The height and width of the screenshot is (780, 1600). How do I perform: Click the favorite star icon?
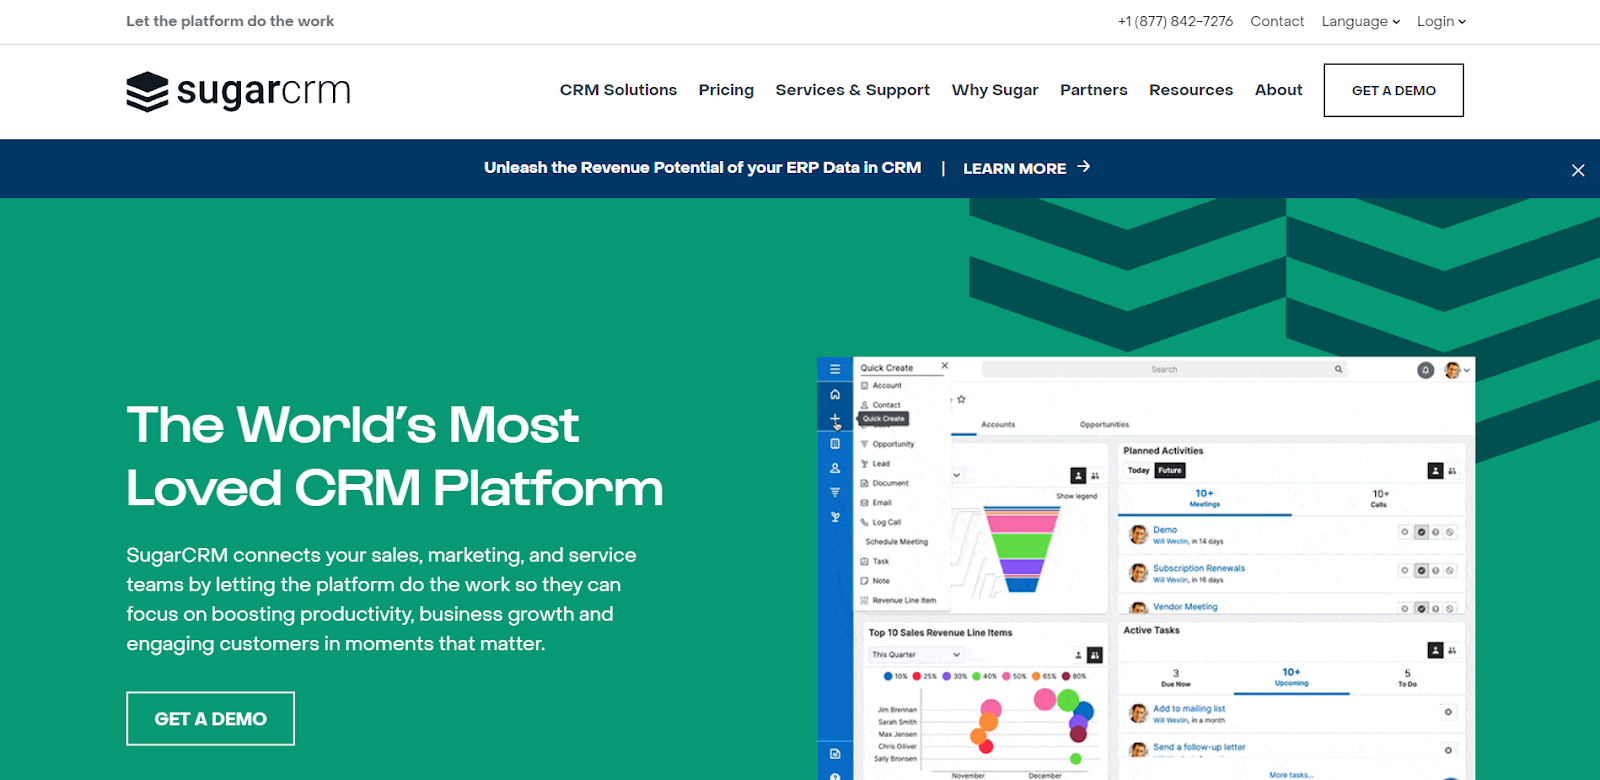961,399
